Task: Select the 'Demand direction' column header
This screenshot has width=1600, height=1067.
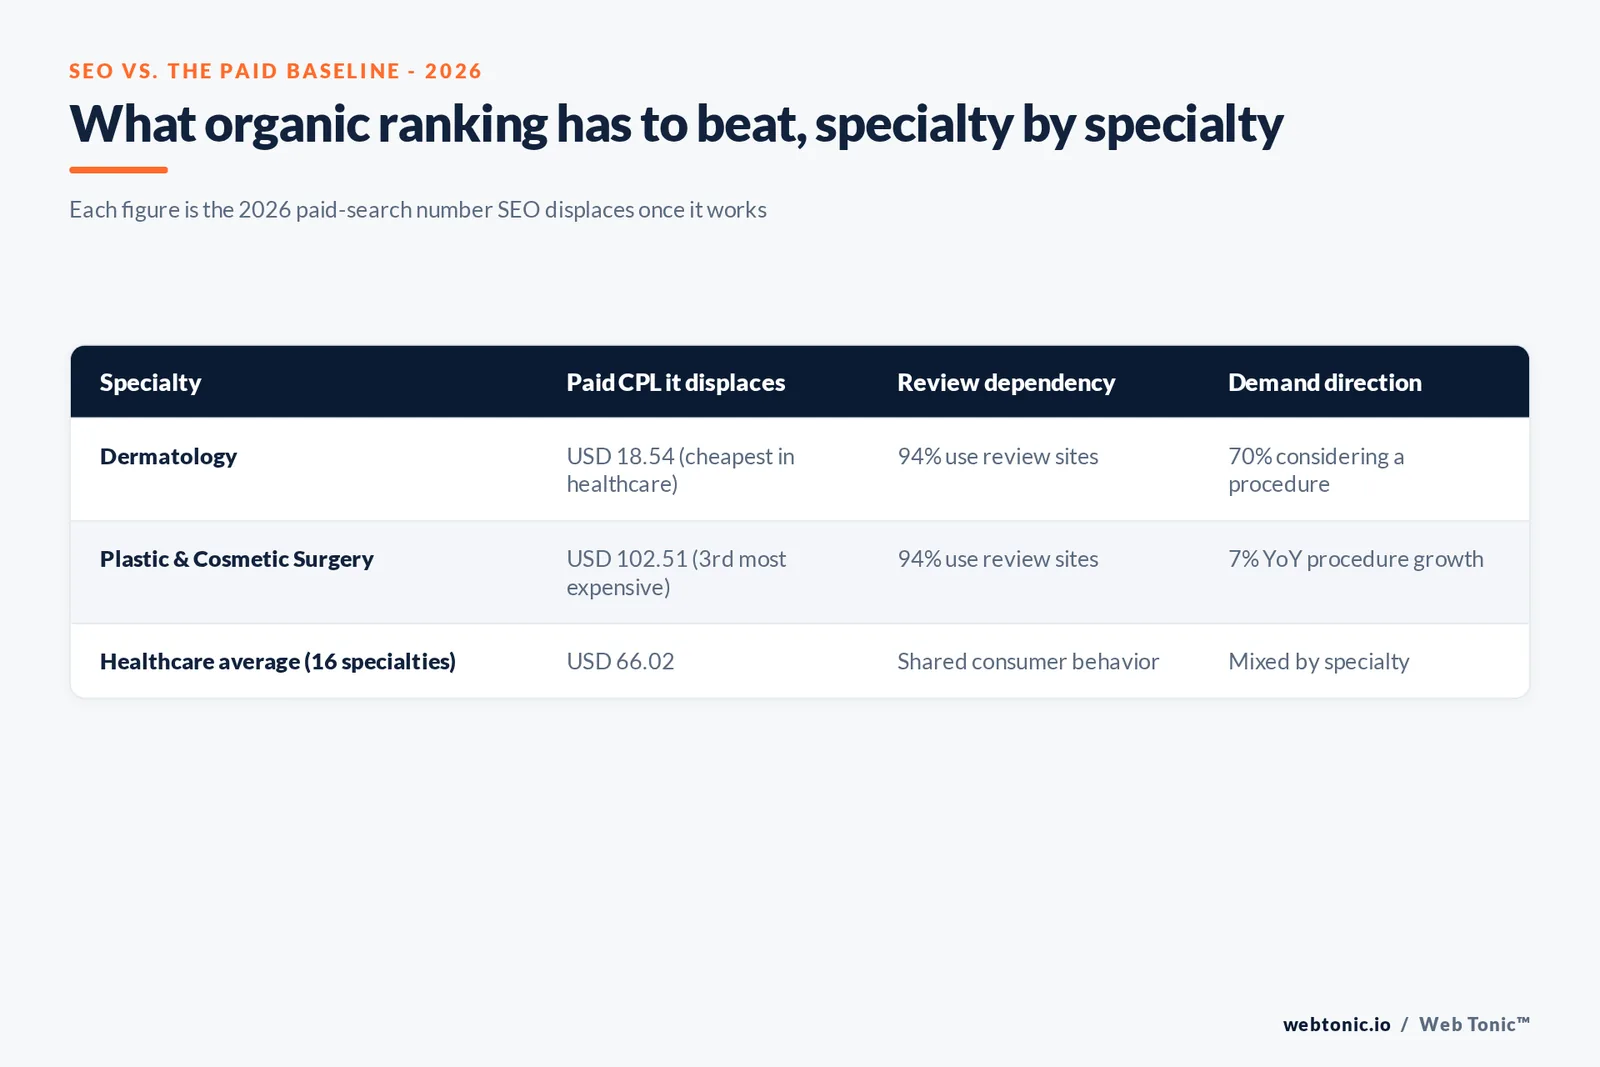Action: coord(1325,382)
